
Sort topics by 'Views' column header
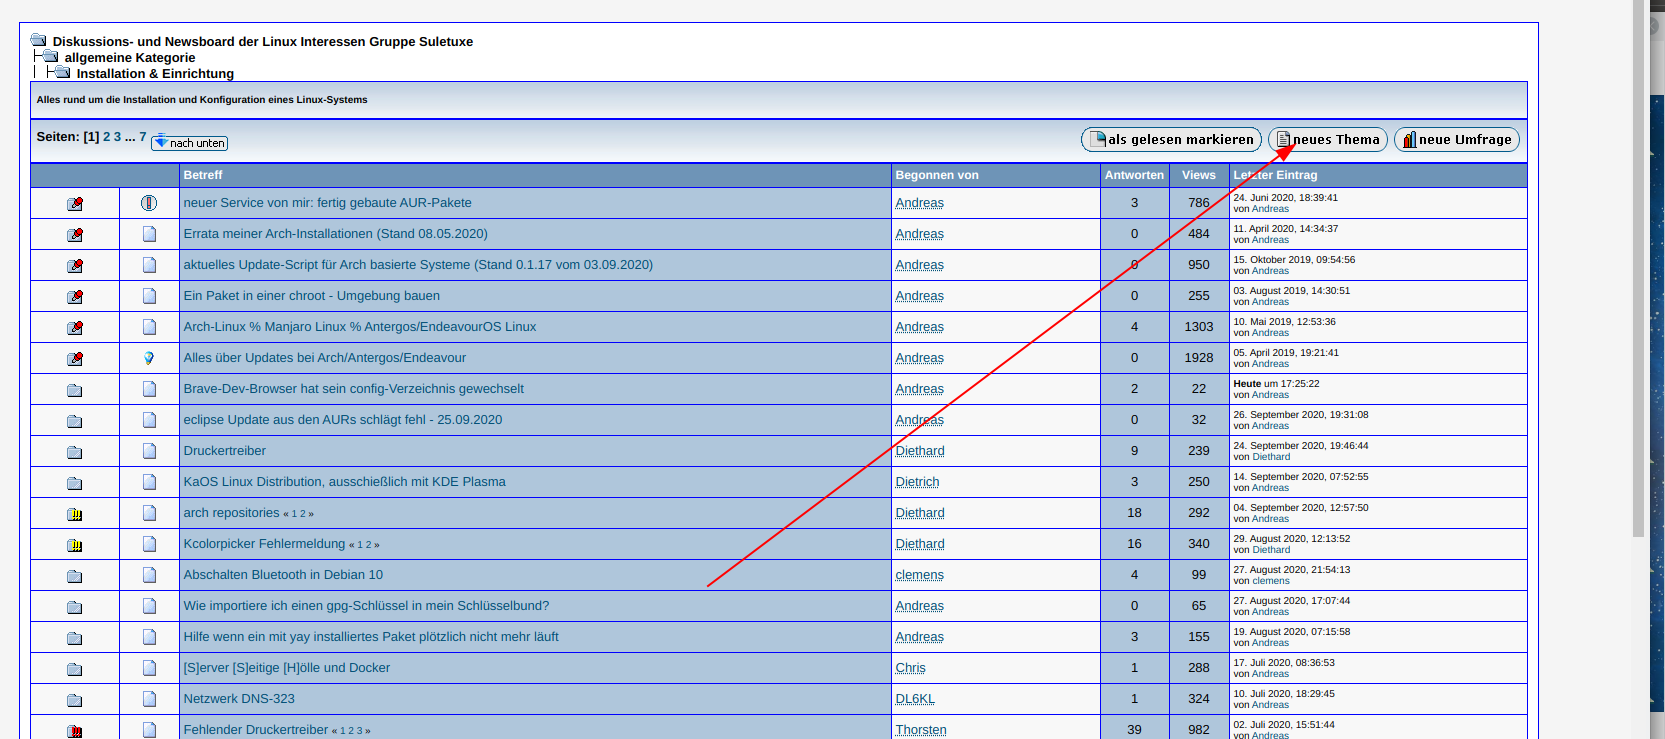coord(1199,175)
